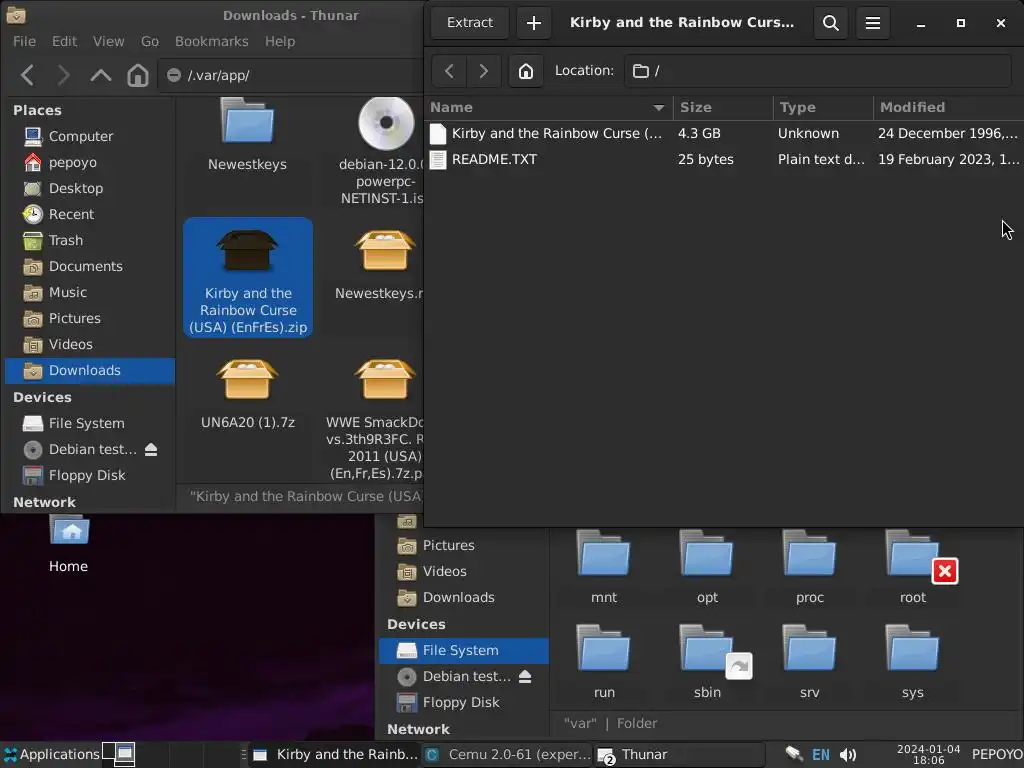The image size is (1024, 768).
Task: Open the Edit menu in Thunar
Action: coord(64,41)
